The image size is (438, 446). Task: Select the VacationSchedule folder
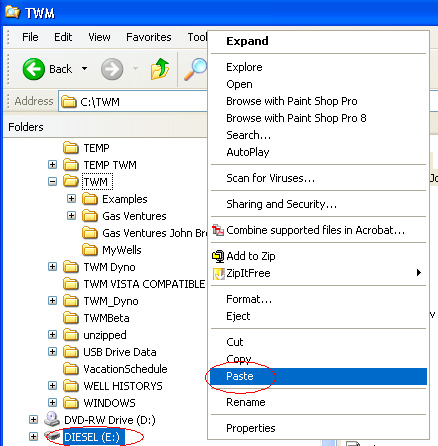coord(125,369)
